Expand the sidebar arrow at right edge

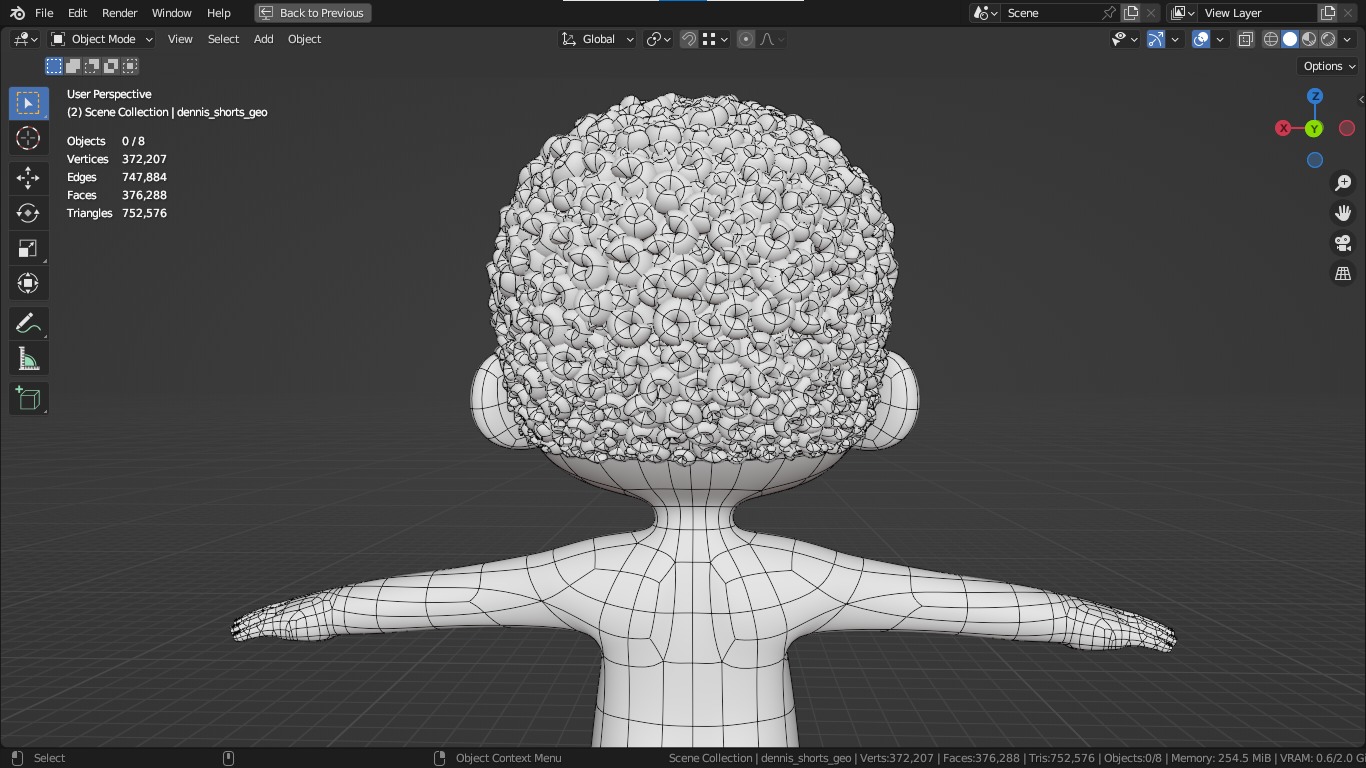coord(1361,99)
